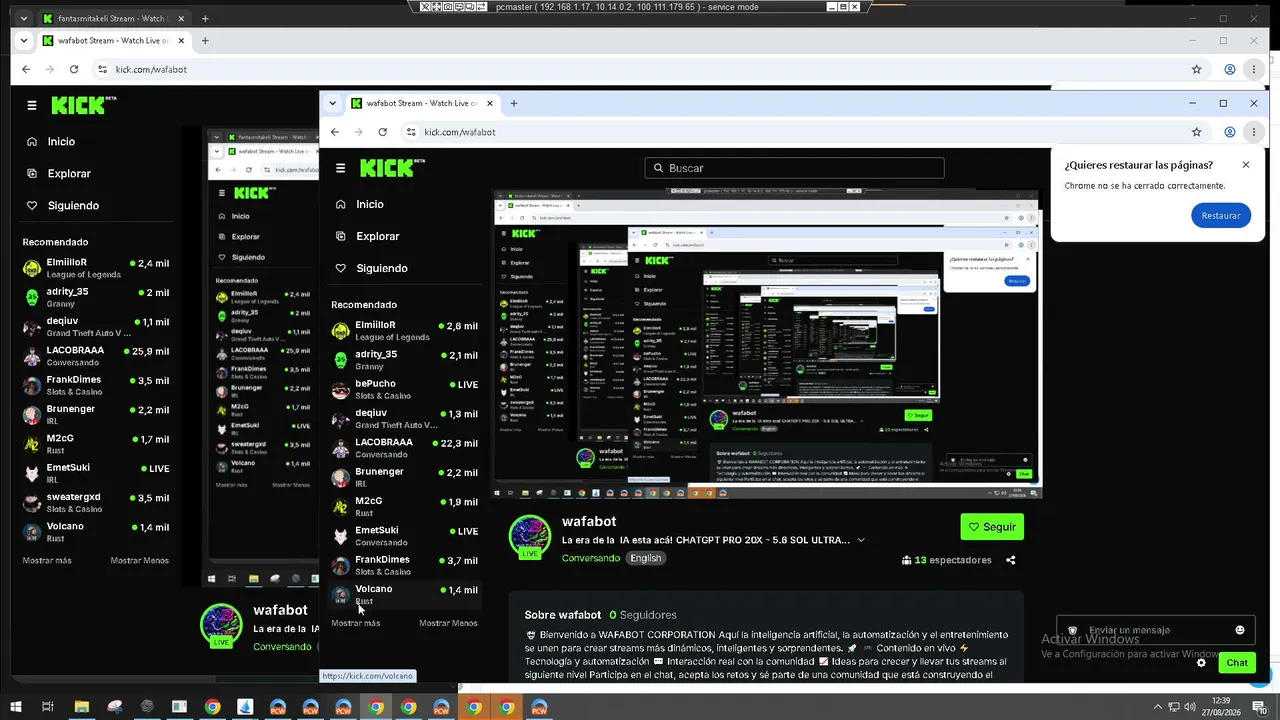Open chat settings gear
Screen dimensions: 1280x720
1202,663
